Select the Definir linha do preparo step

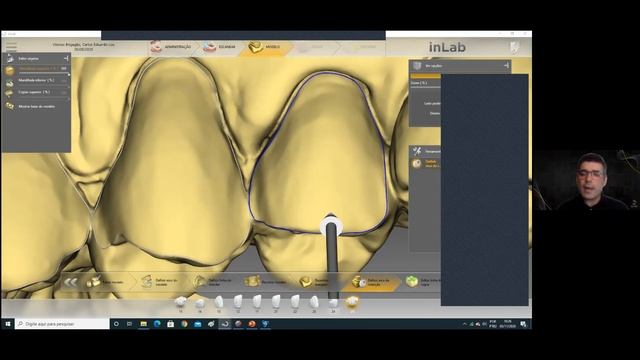(x=213, y=282)
